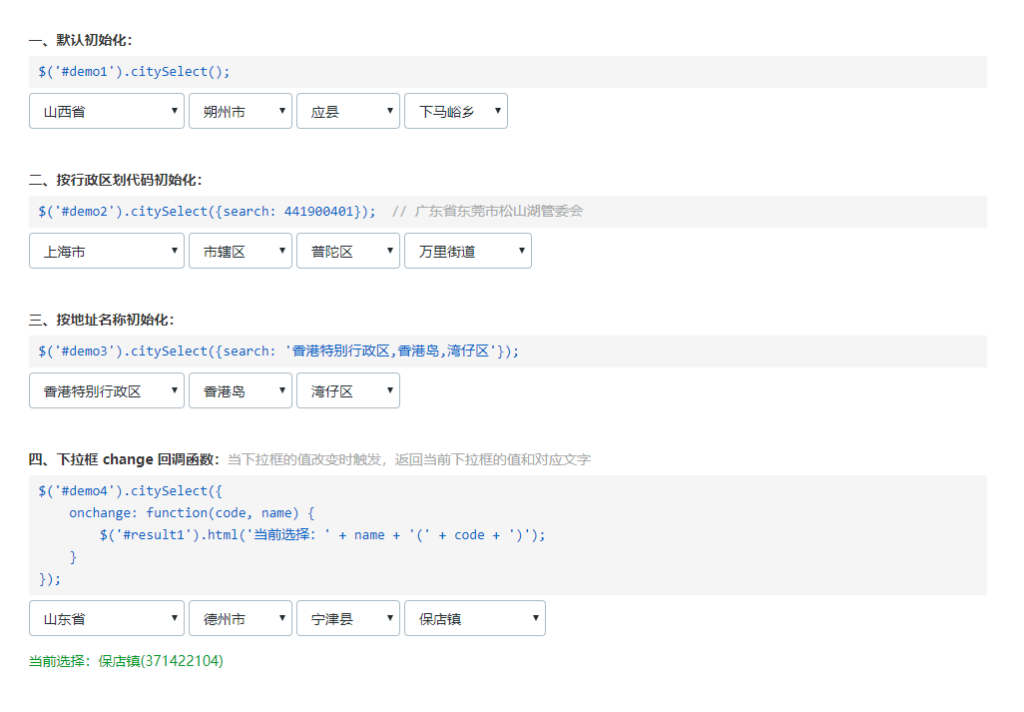Expand the 万里街道 street dropdown
The width and height of the screenshot is (1024, 712).
467,251
